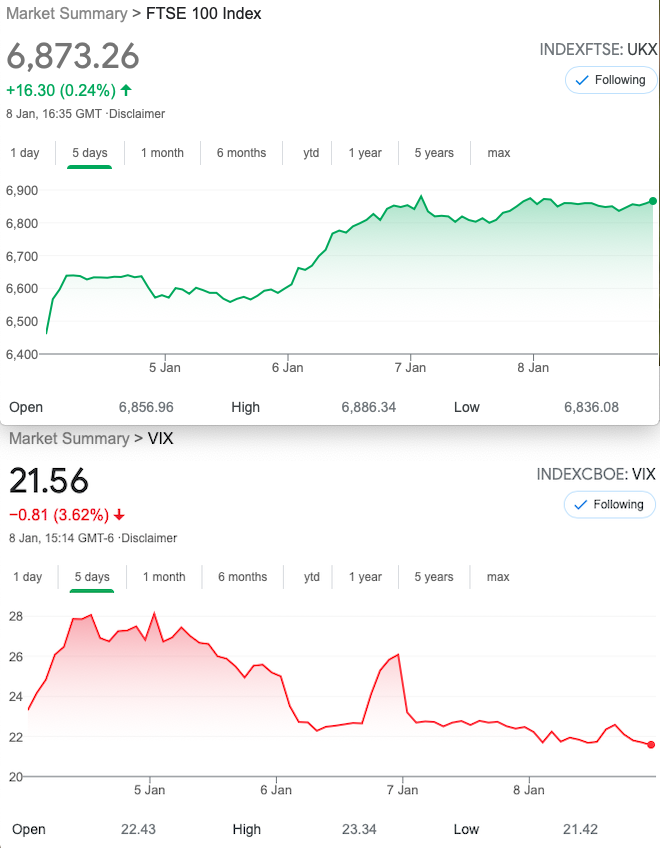
Task: Select the FTSE 100 '5 years' range tab
Action: (x=434, y=153)
